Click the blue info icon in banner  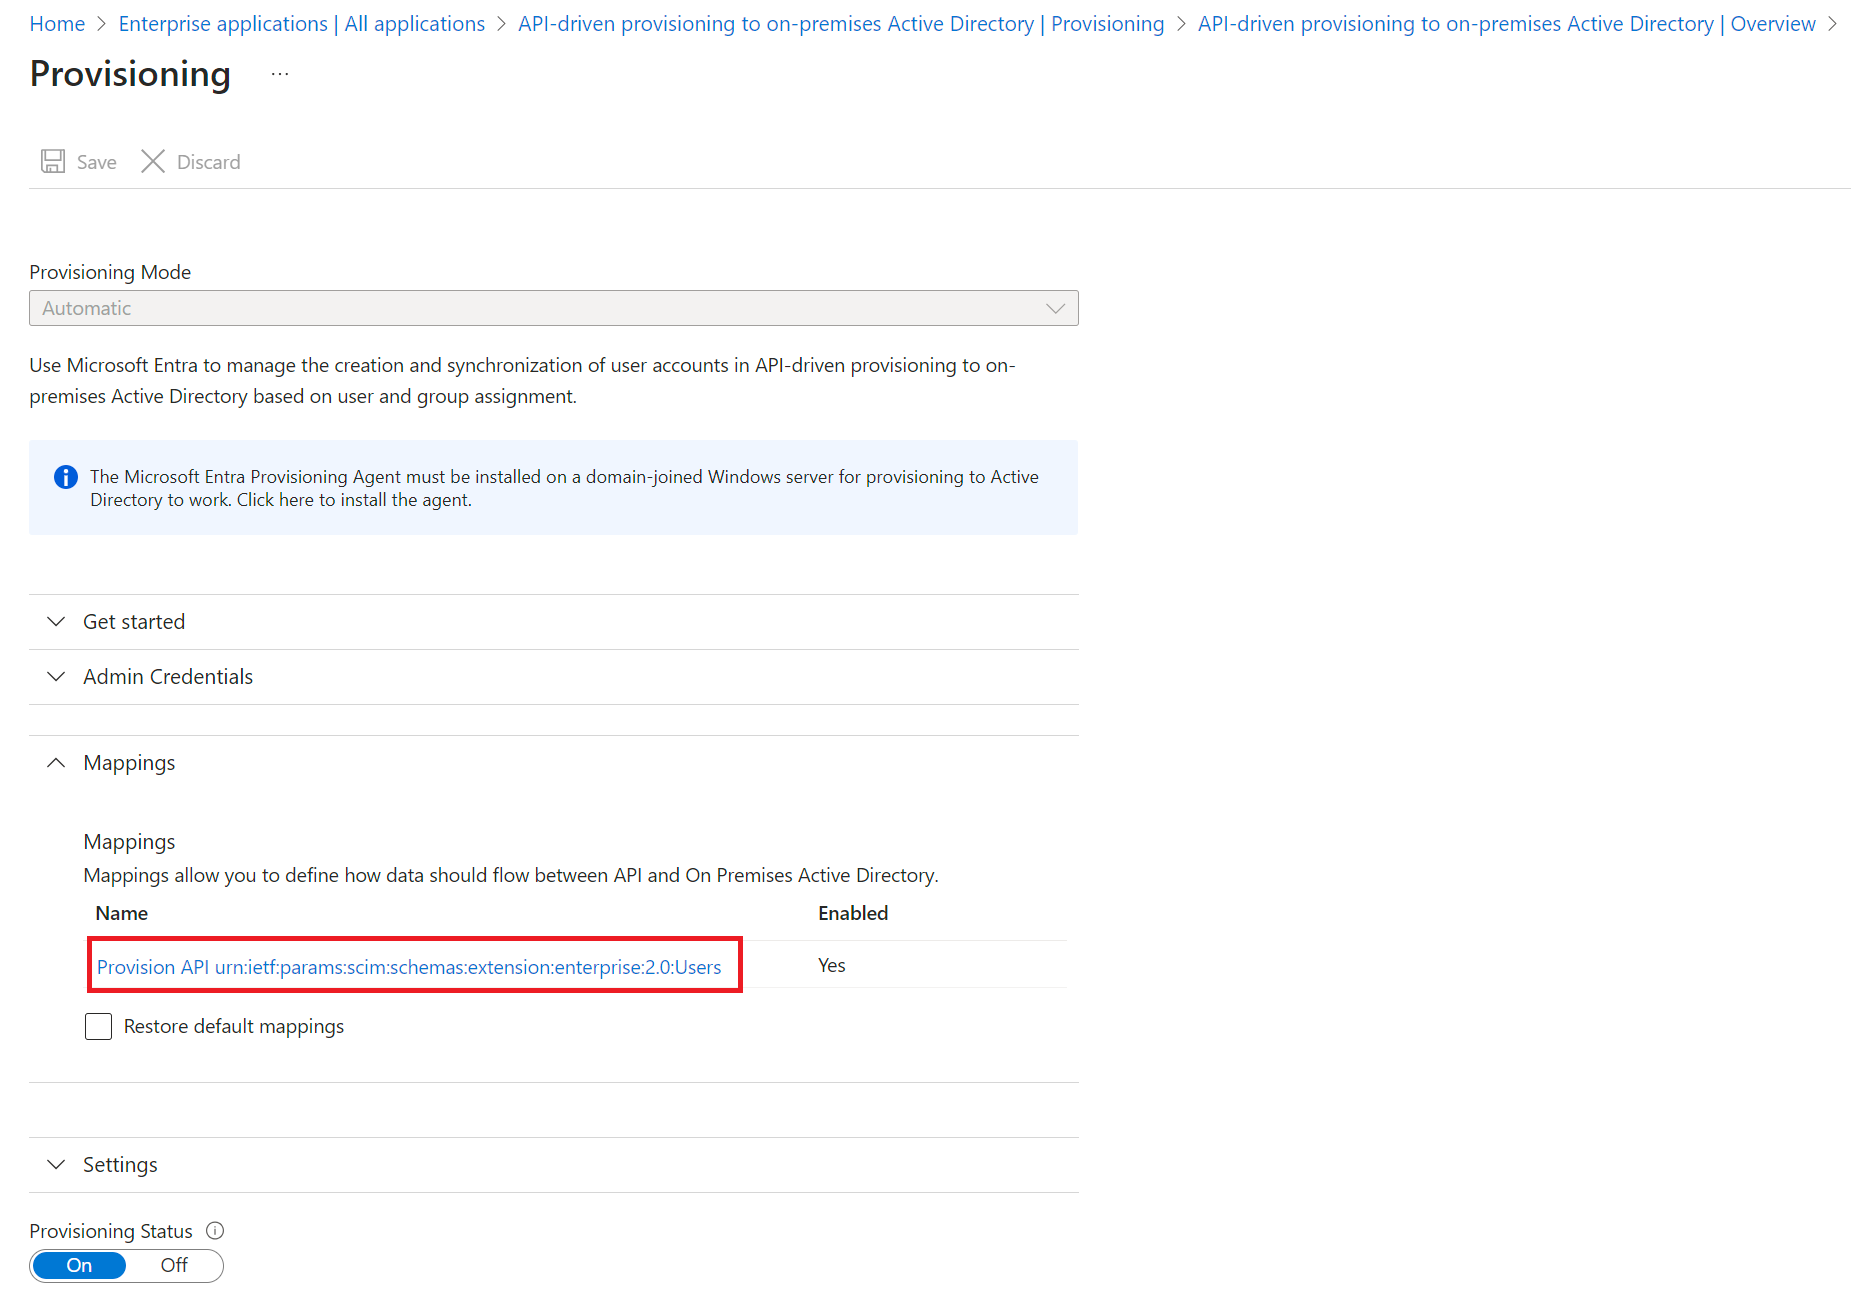click(66, 477)
